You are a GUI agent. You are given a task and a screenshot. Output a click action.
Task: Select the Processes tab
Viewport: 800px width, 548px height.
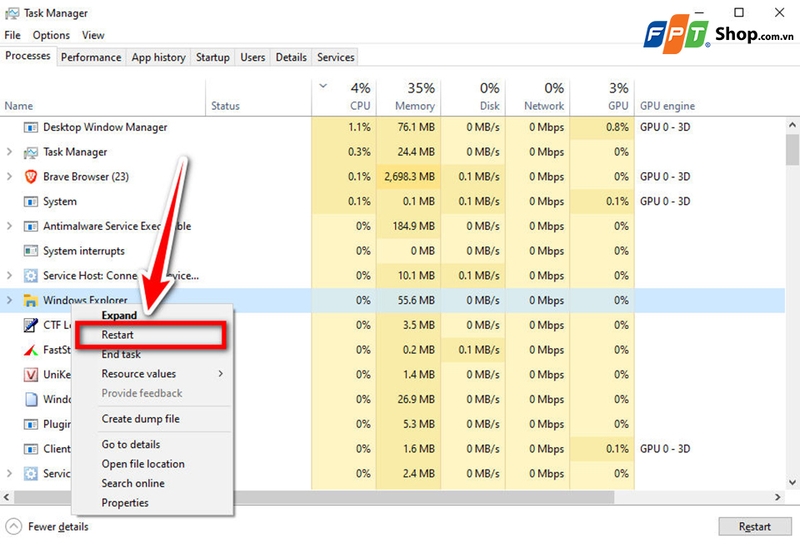(28, 56)
